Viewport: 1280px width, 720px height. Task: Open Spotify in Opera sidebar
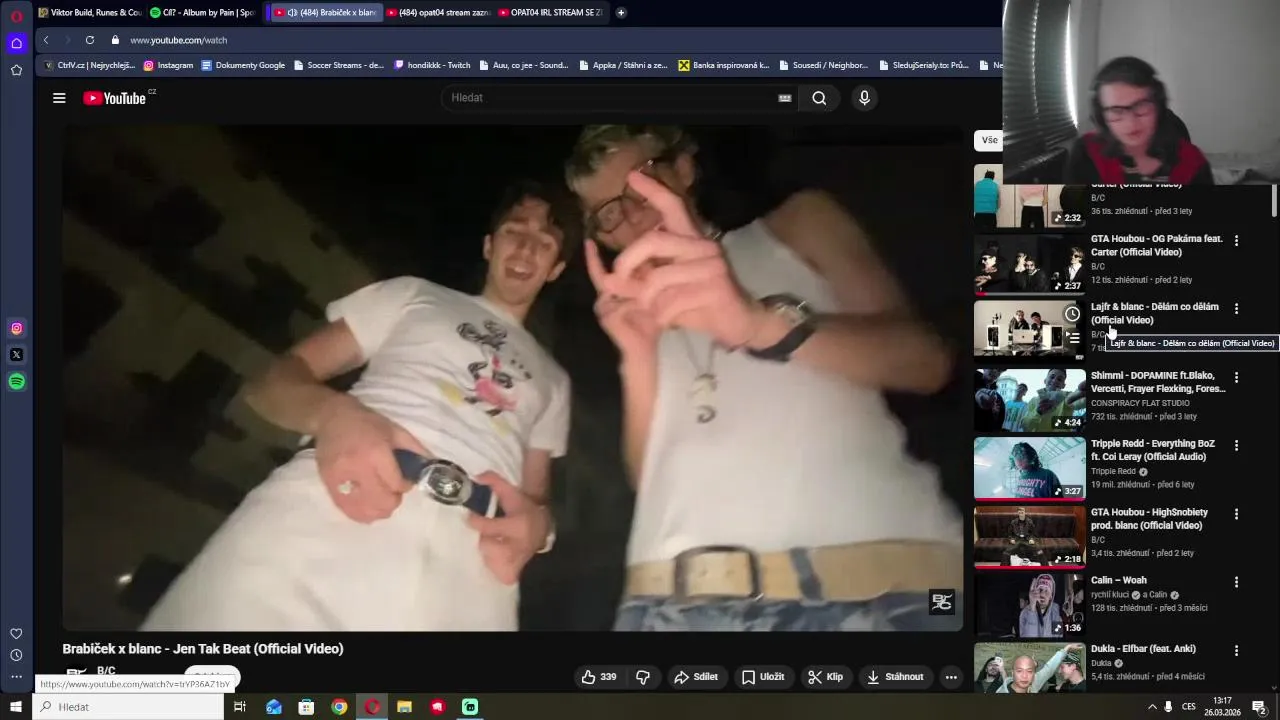(x=16, y=381)
